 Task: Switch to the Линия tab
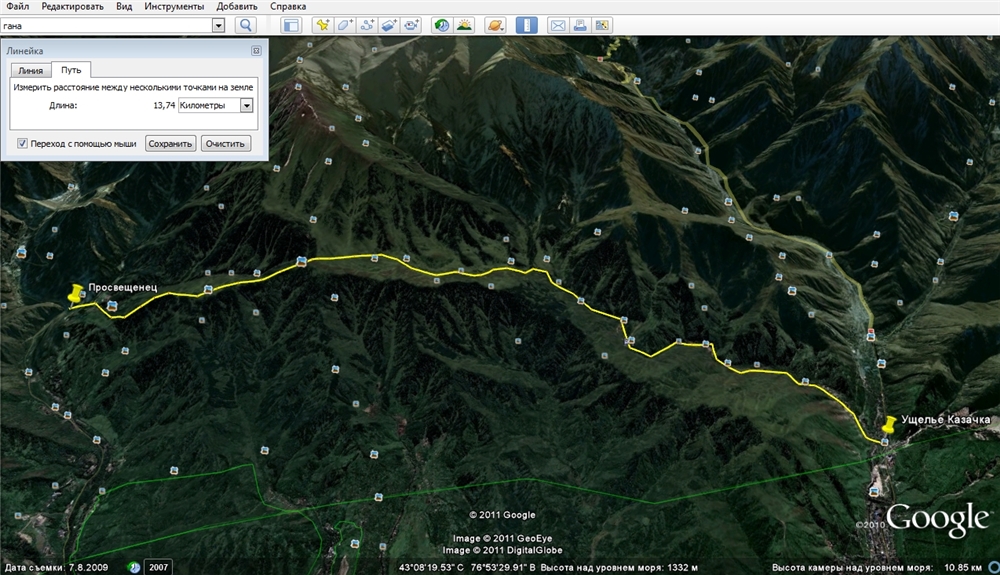[30, 70]
